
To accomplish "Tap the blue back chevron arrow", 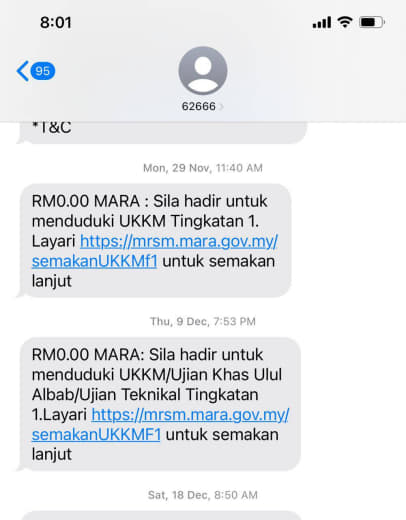I will [23, 71].
